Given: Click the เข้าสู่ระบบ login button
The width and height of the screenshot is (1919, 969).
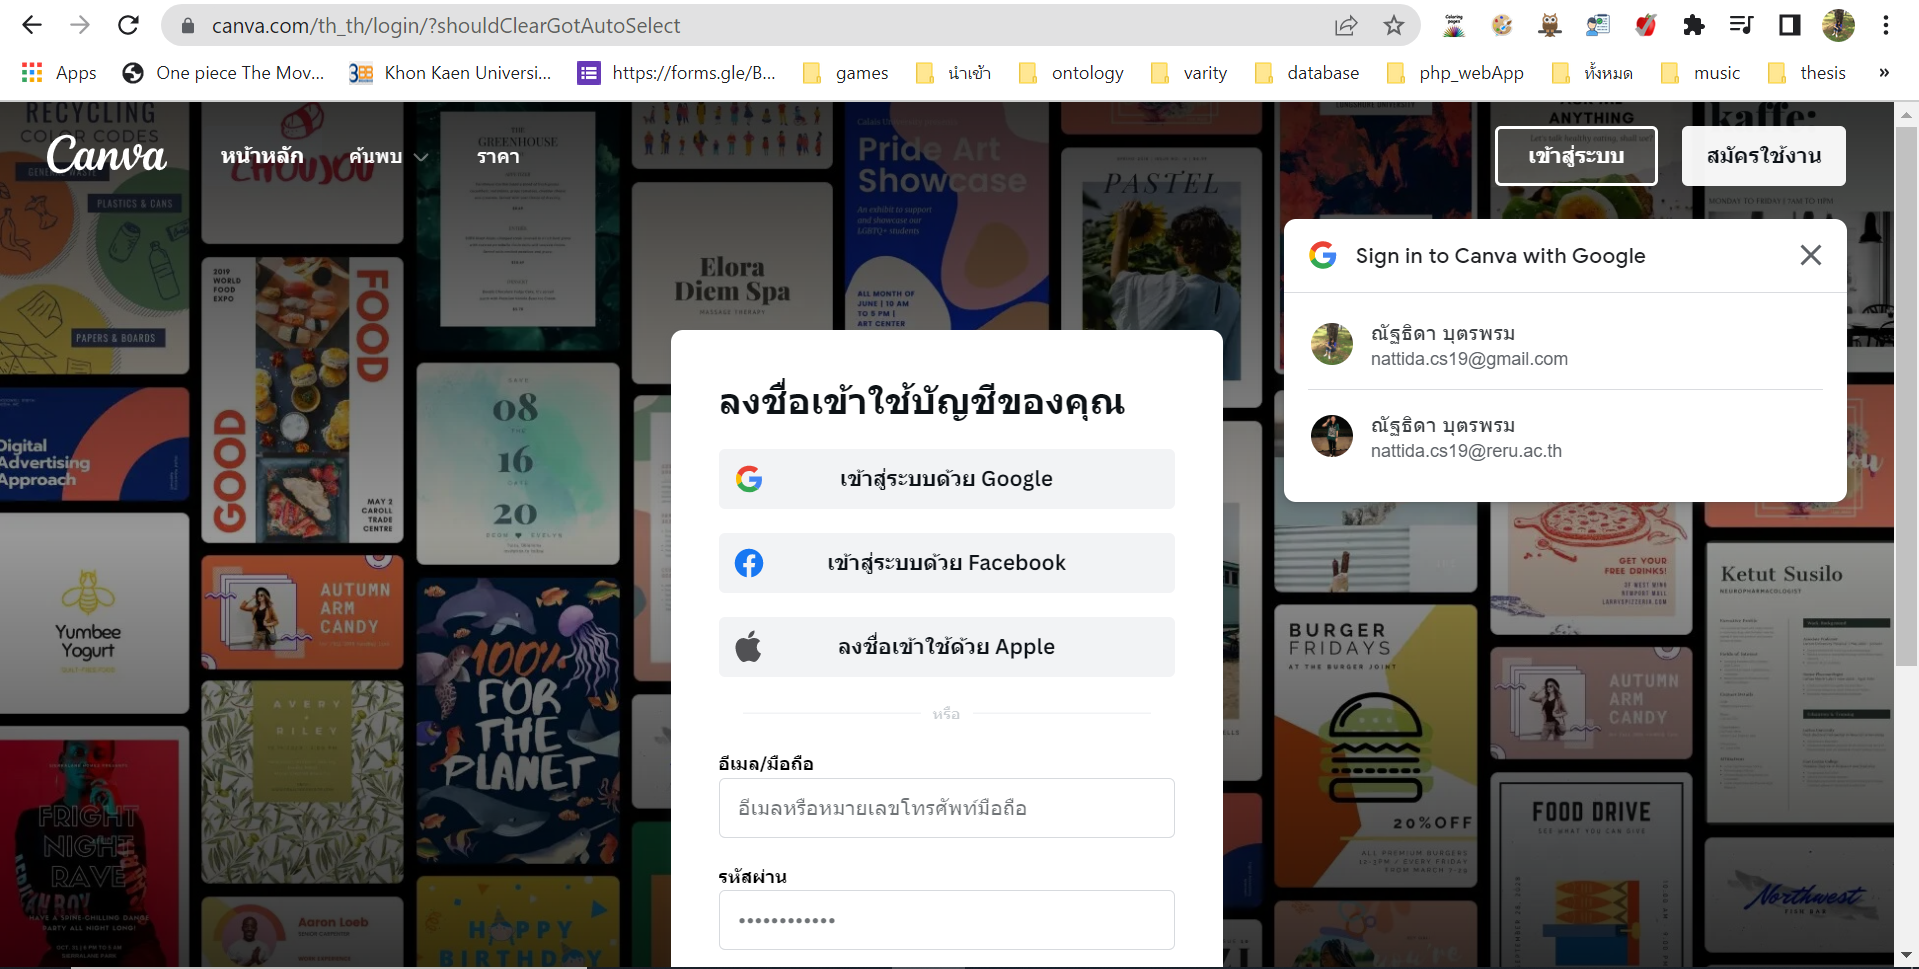Looking at the screenshot, I should point(1576,156).
